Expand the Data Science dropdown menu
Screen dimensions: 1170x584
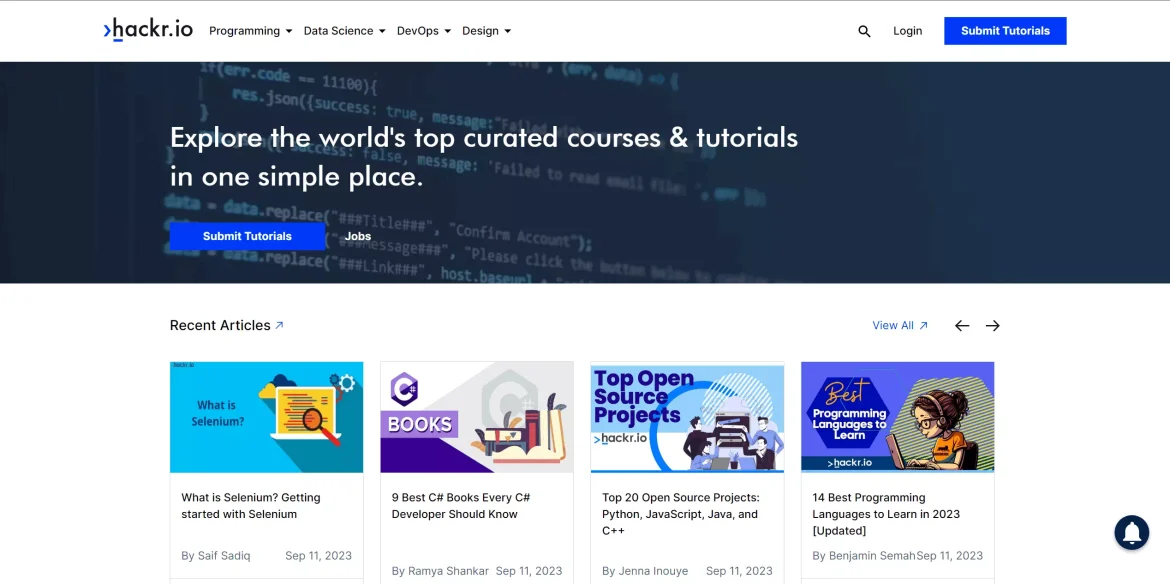point(345,31)
